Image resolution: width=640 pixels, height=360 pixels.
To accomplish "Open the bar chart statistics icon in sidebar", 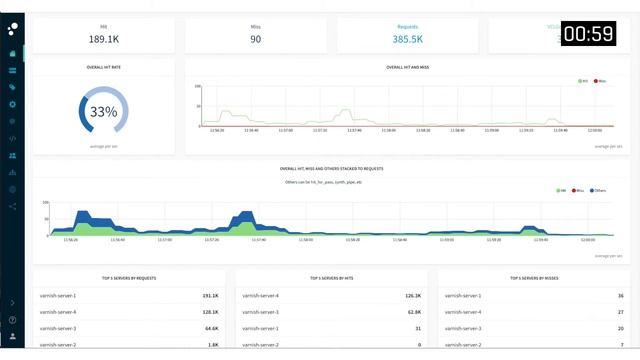I will point(13,173).
